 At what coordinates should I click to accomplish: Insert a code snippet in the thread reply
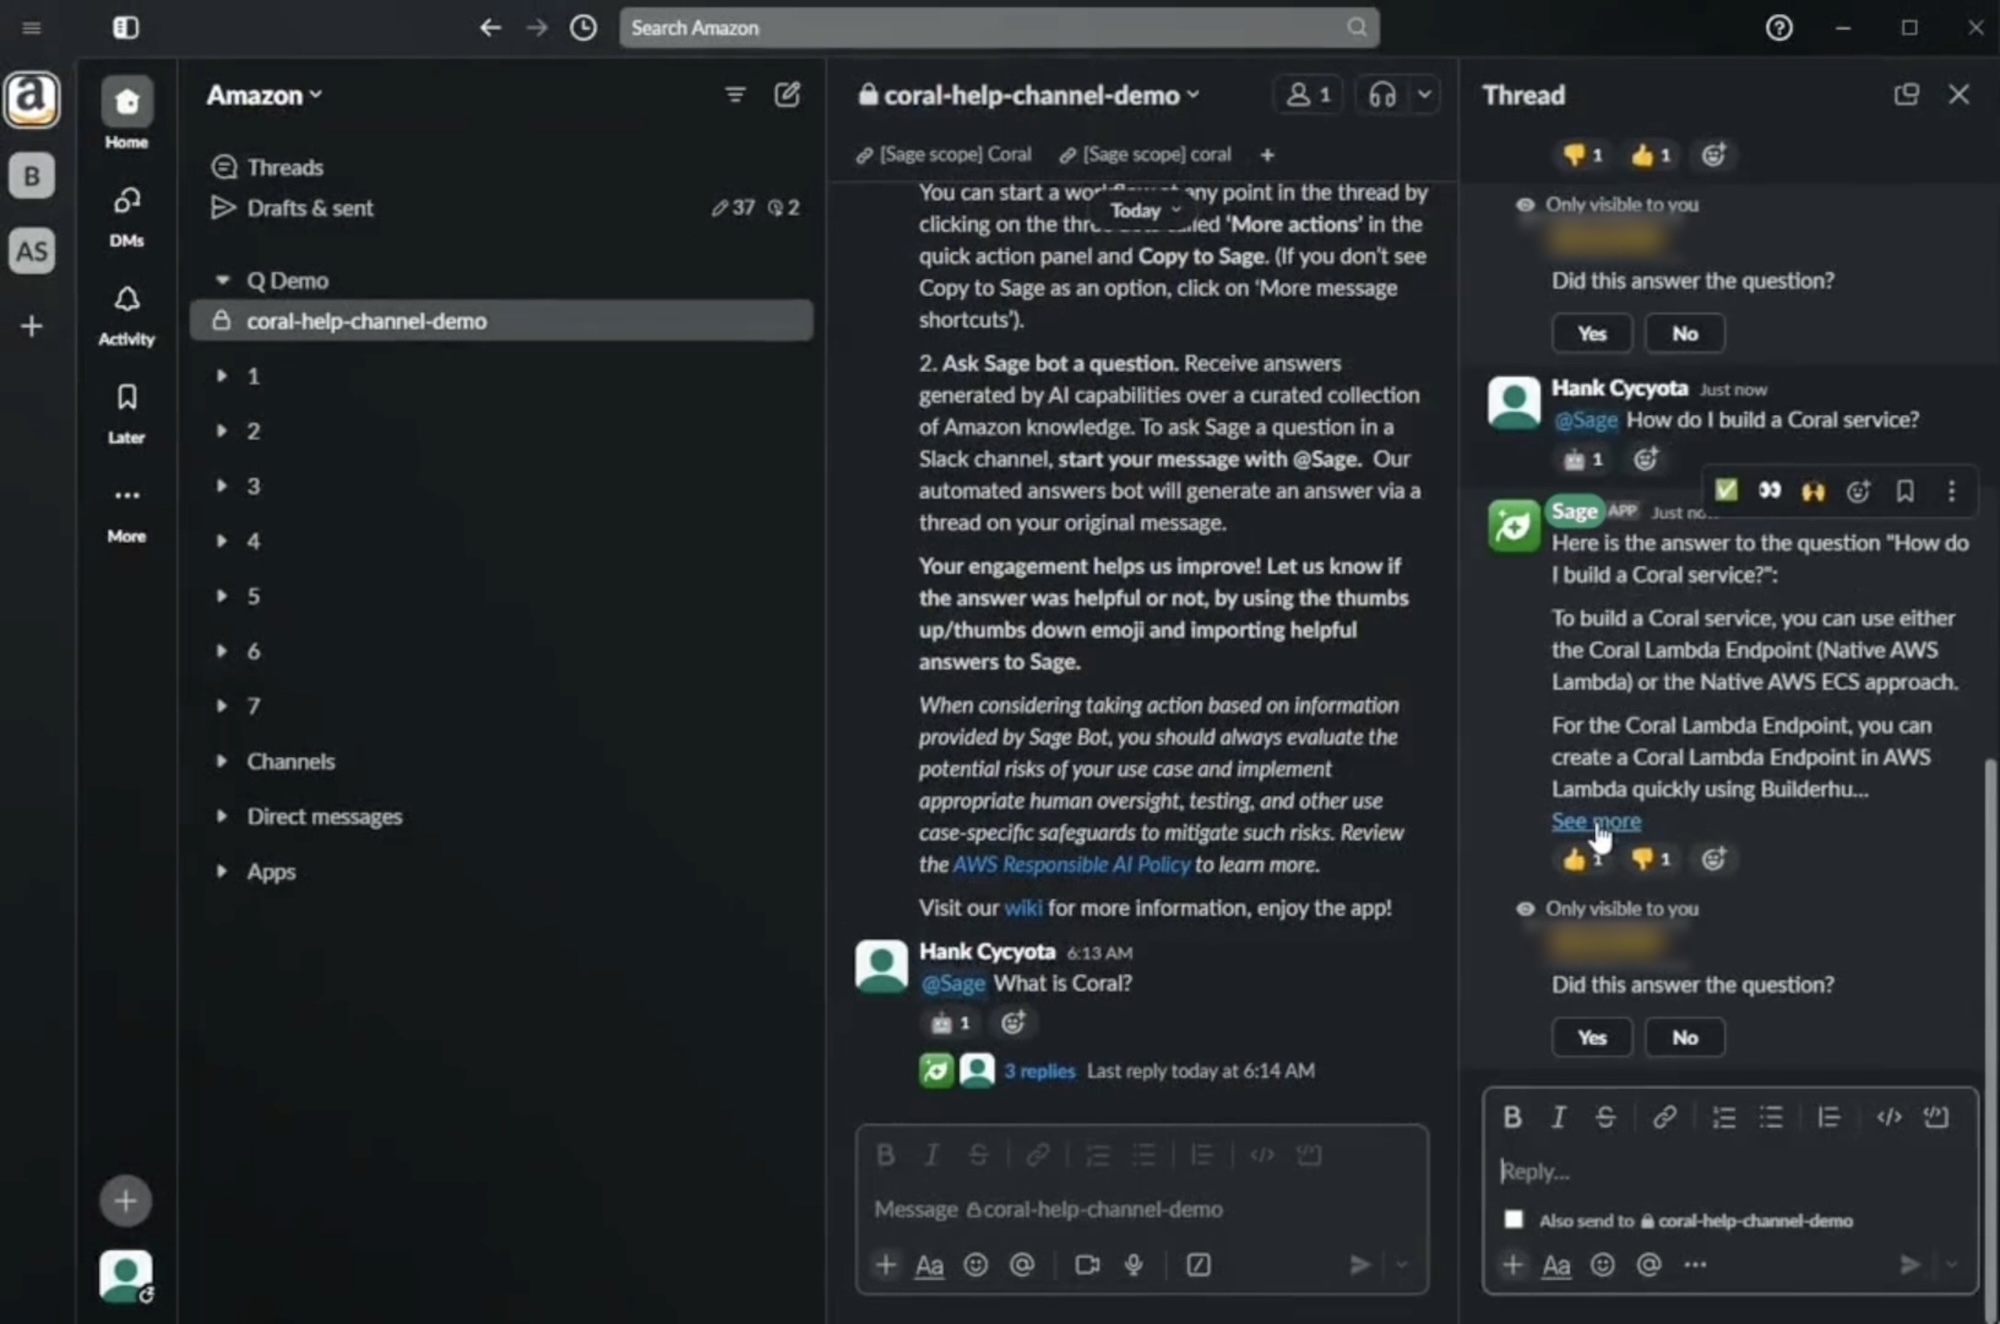[x=1888, y=1117]
